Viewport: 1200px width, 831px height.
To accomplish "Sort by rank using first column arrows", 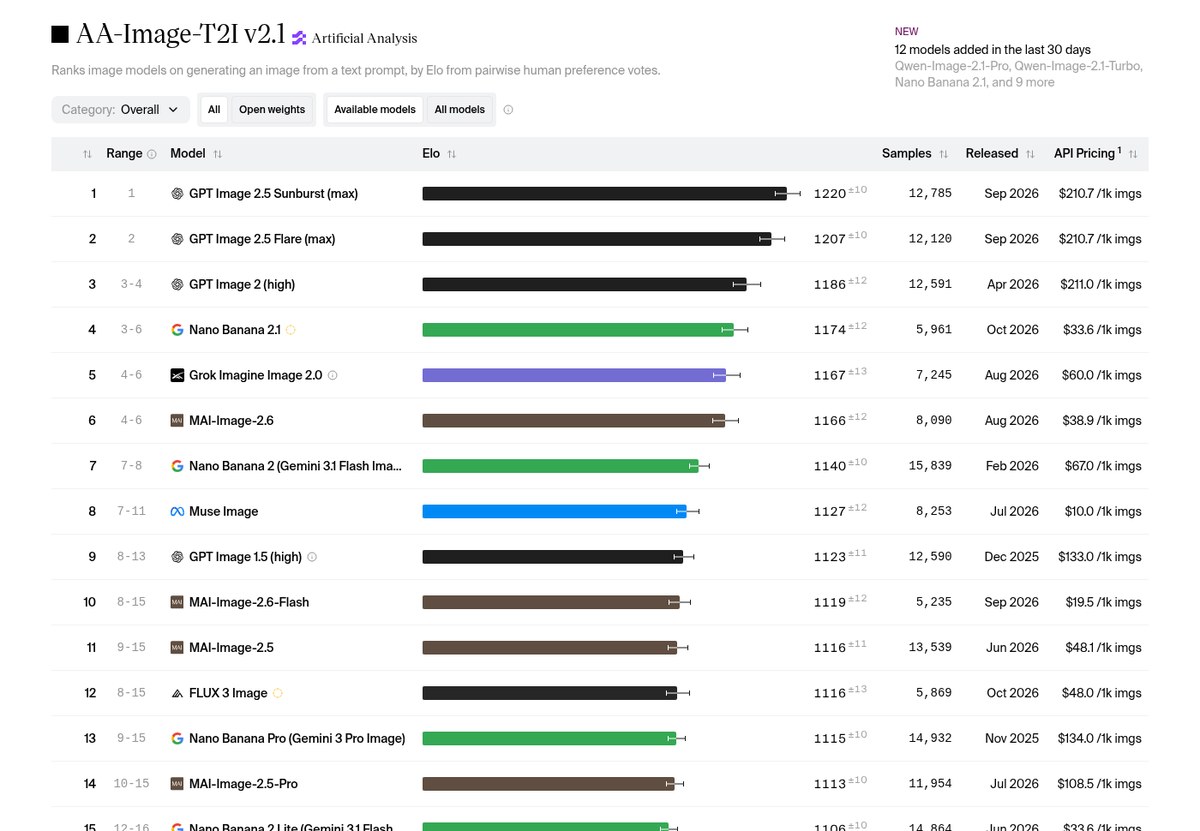I will point(87,154).
